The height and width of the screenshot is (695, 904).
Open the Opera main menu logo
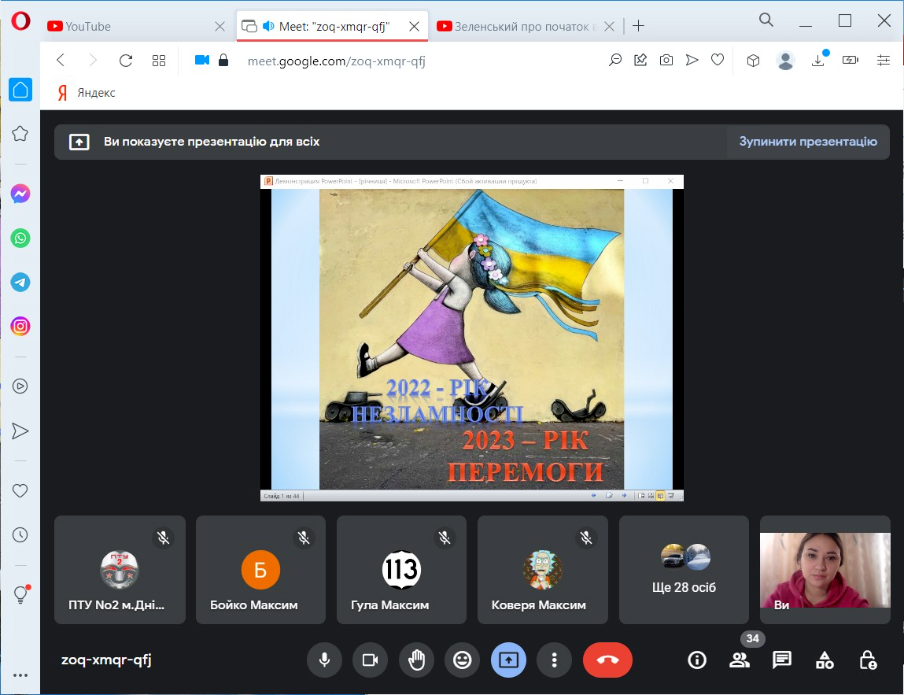[x=21, y=21]
